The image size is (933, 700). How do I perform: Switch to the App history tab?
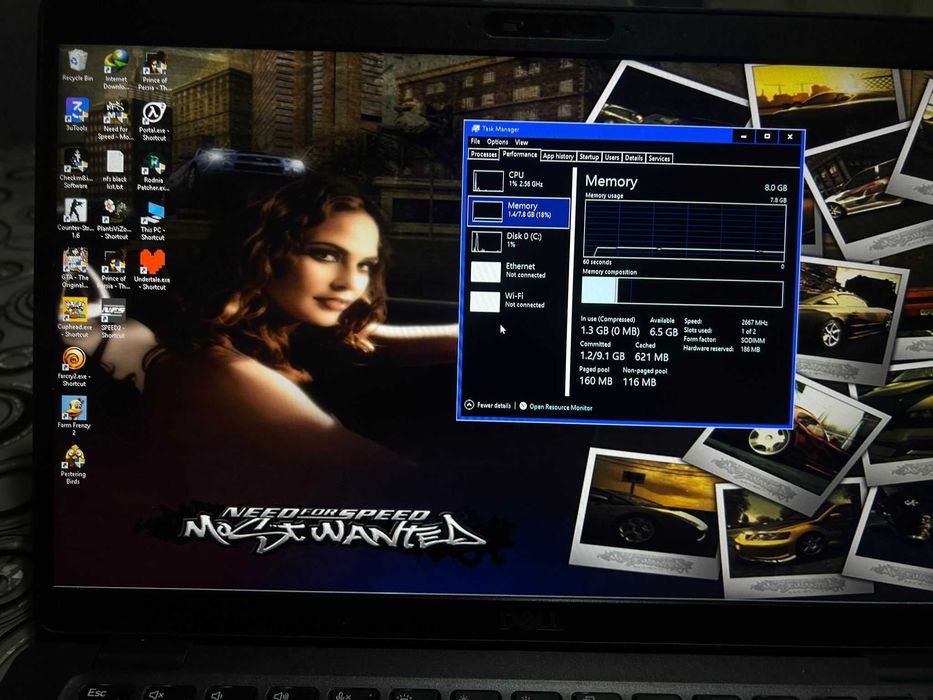558,157
